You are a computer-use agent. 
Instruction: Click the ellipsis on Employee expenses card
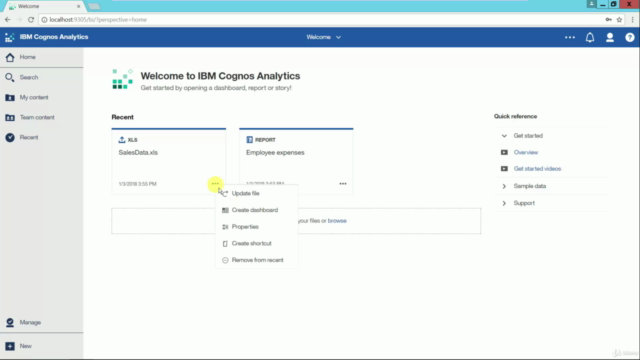(x=343, y=184)
